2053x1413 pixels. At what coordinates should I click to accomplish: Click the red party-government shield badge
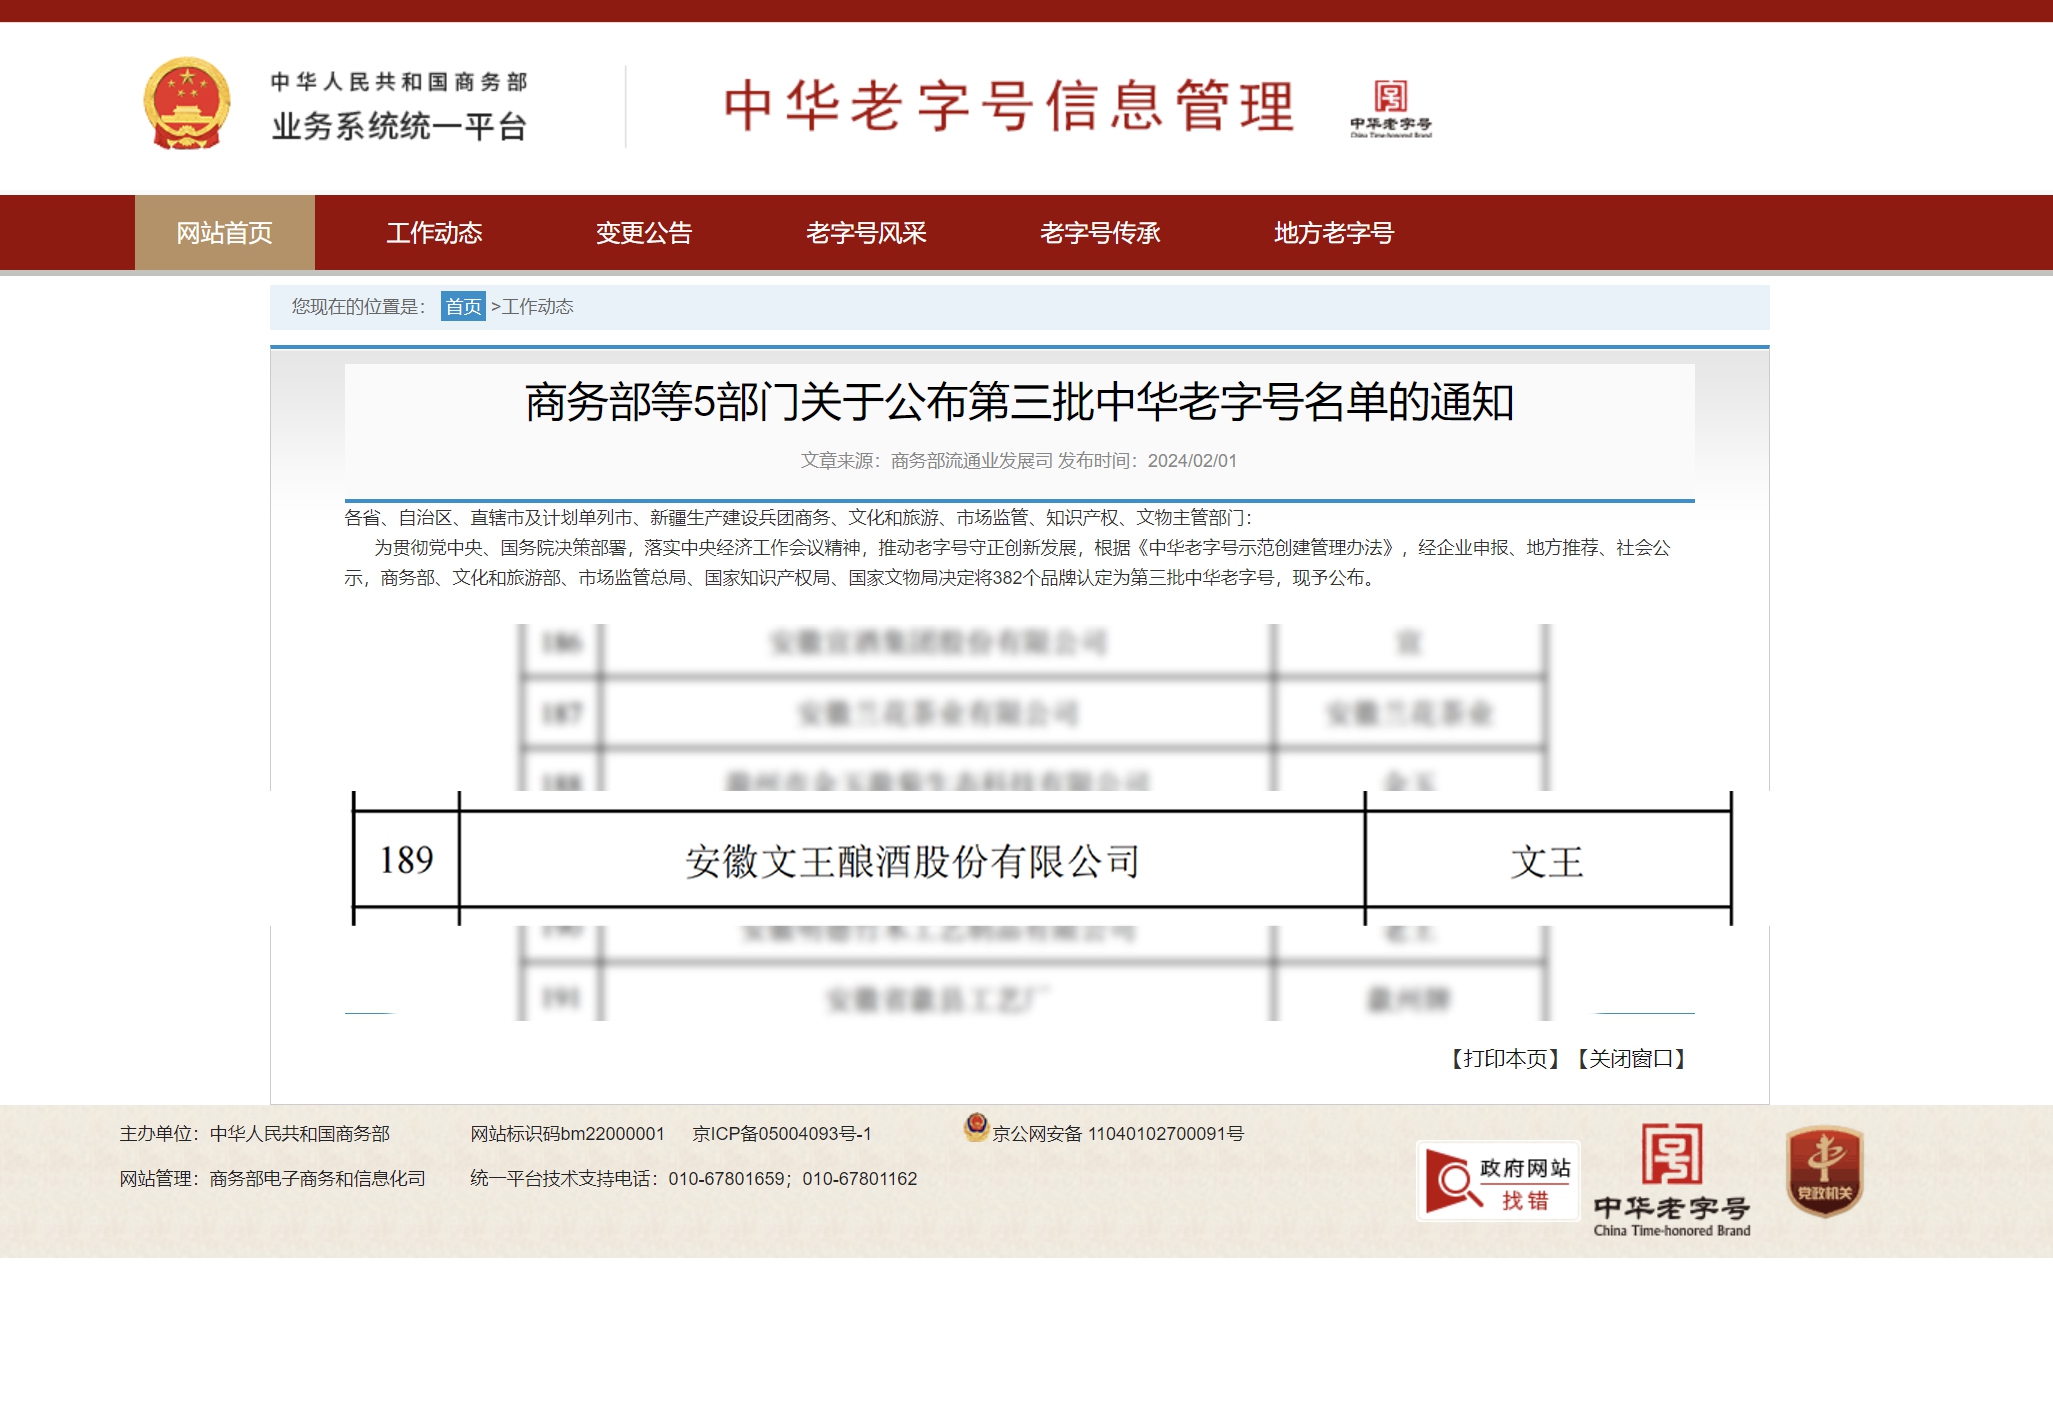1824,1172
